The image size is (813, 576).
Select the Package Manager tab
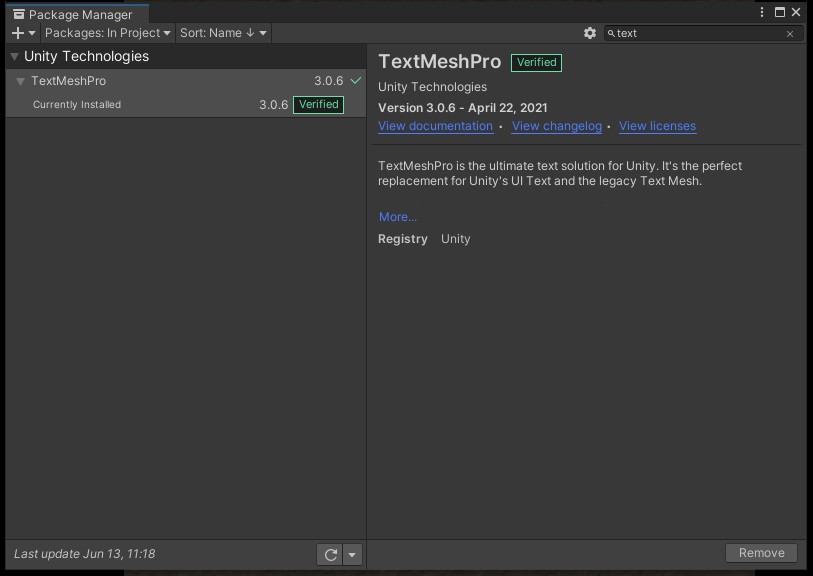pos(77,15)
